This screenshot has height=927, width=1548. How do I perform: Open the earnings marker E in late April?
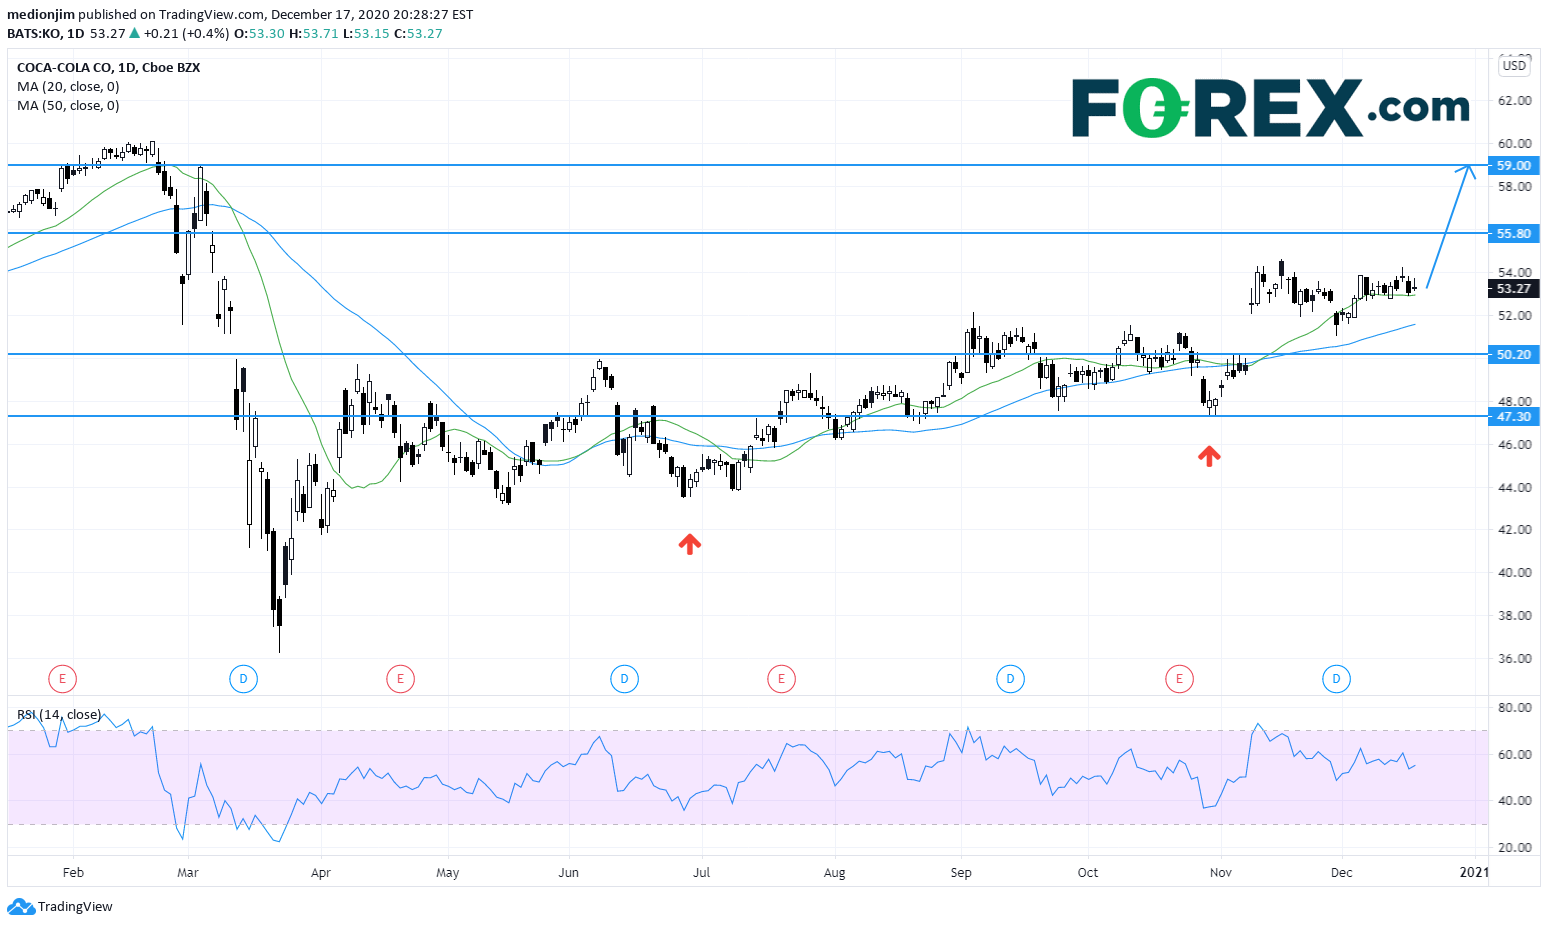400,680
